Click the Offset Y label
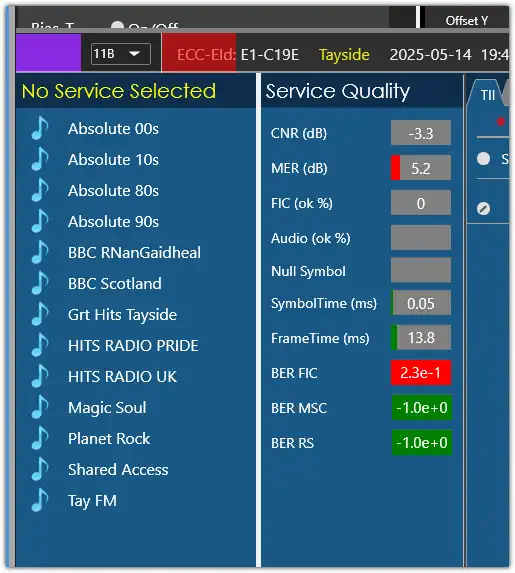Viewport: 515px width, 573px height. (x=466, y=21)
